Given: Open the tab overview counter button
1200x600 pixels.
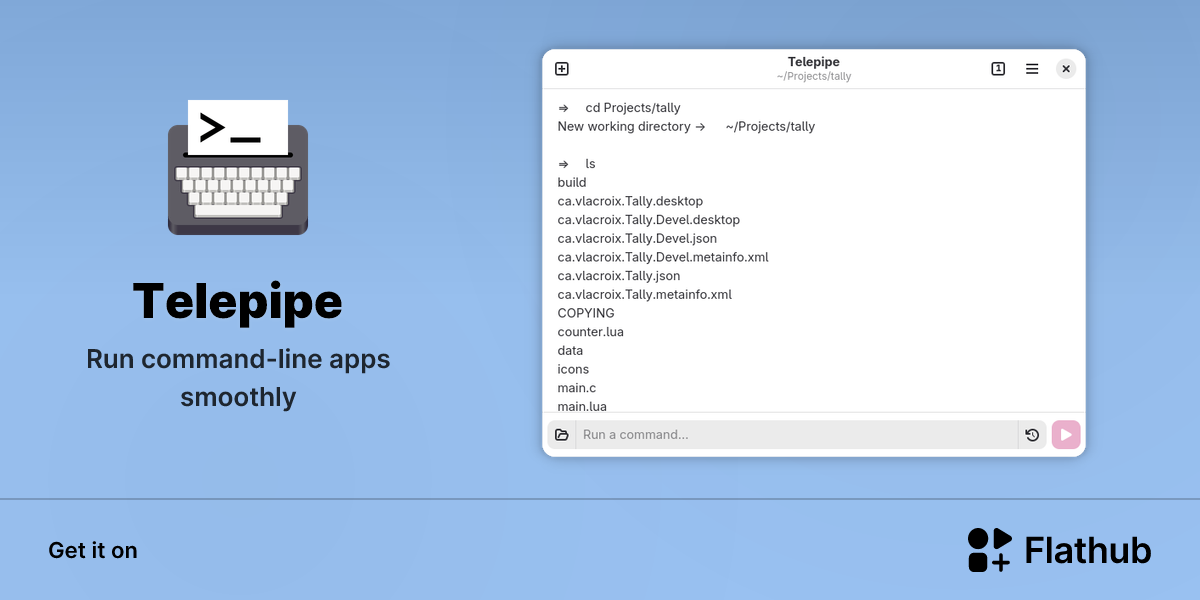Looking at the screenshot, I should pyautogui.click(x=998, y=69).
